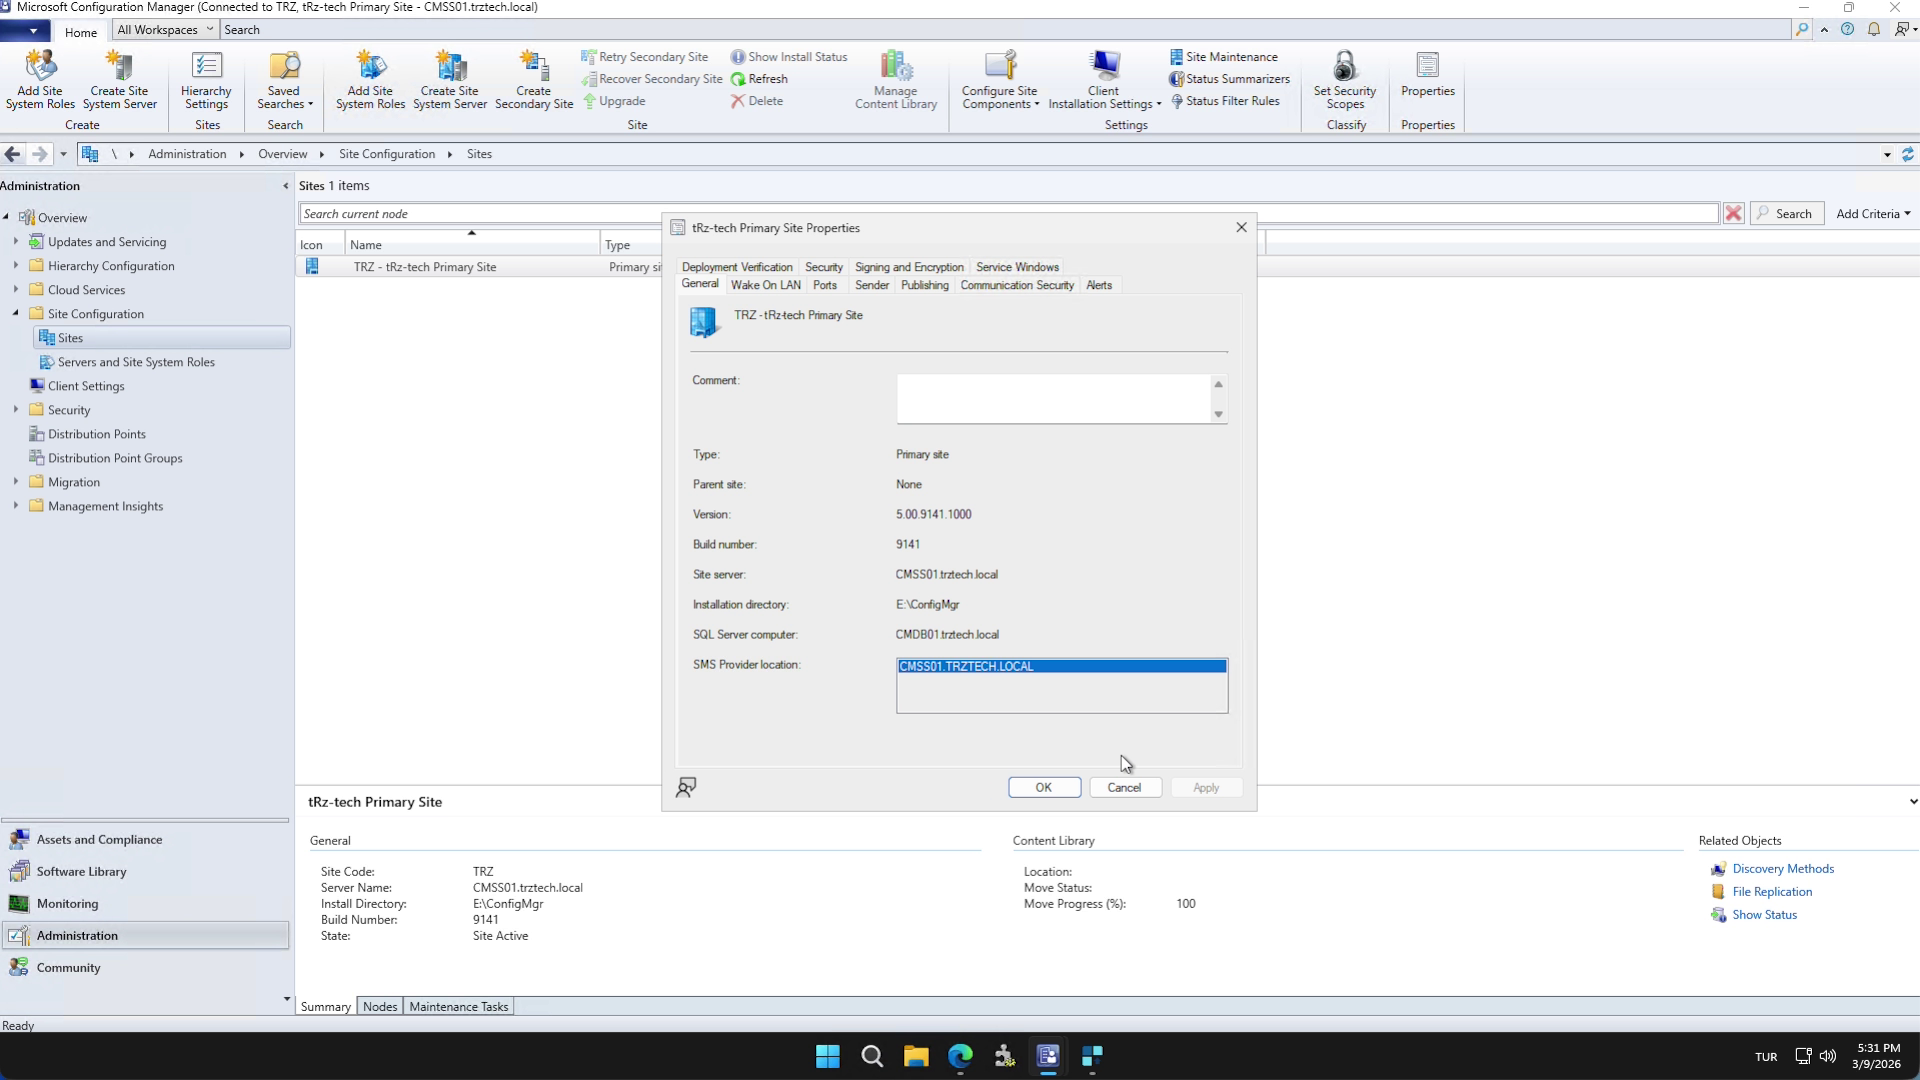Click Set Security Scopes
The width and height of the screenshot is (1920, 1080).
tap(1345, 79)
